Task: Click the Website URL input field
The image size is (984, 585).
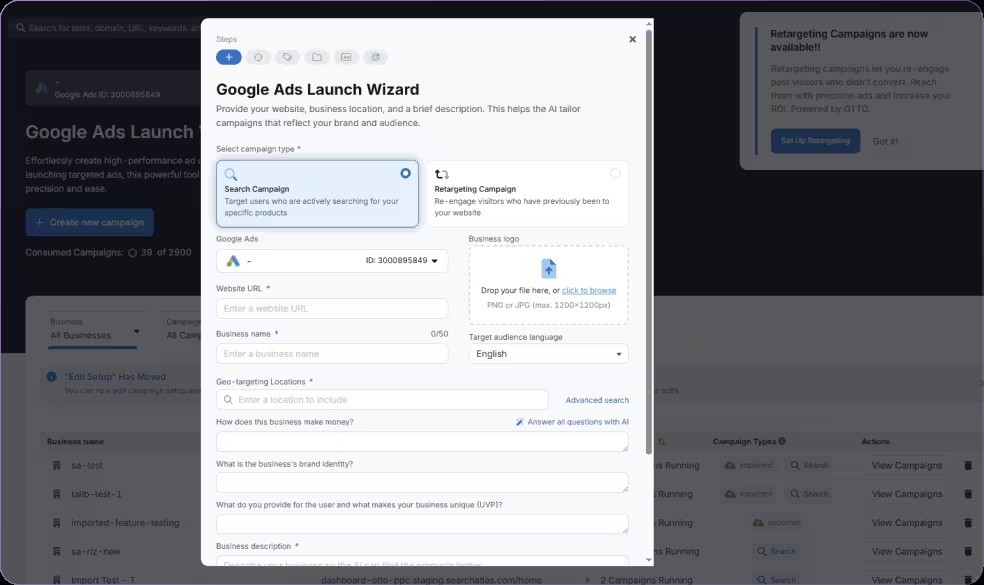Action: pyautogui.click(x=332, y=308)
